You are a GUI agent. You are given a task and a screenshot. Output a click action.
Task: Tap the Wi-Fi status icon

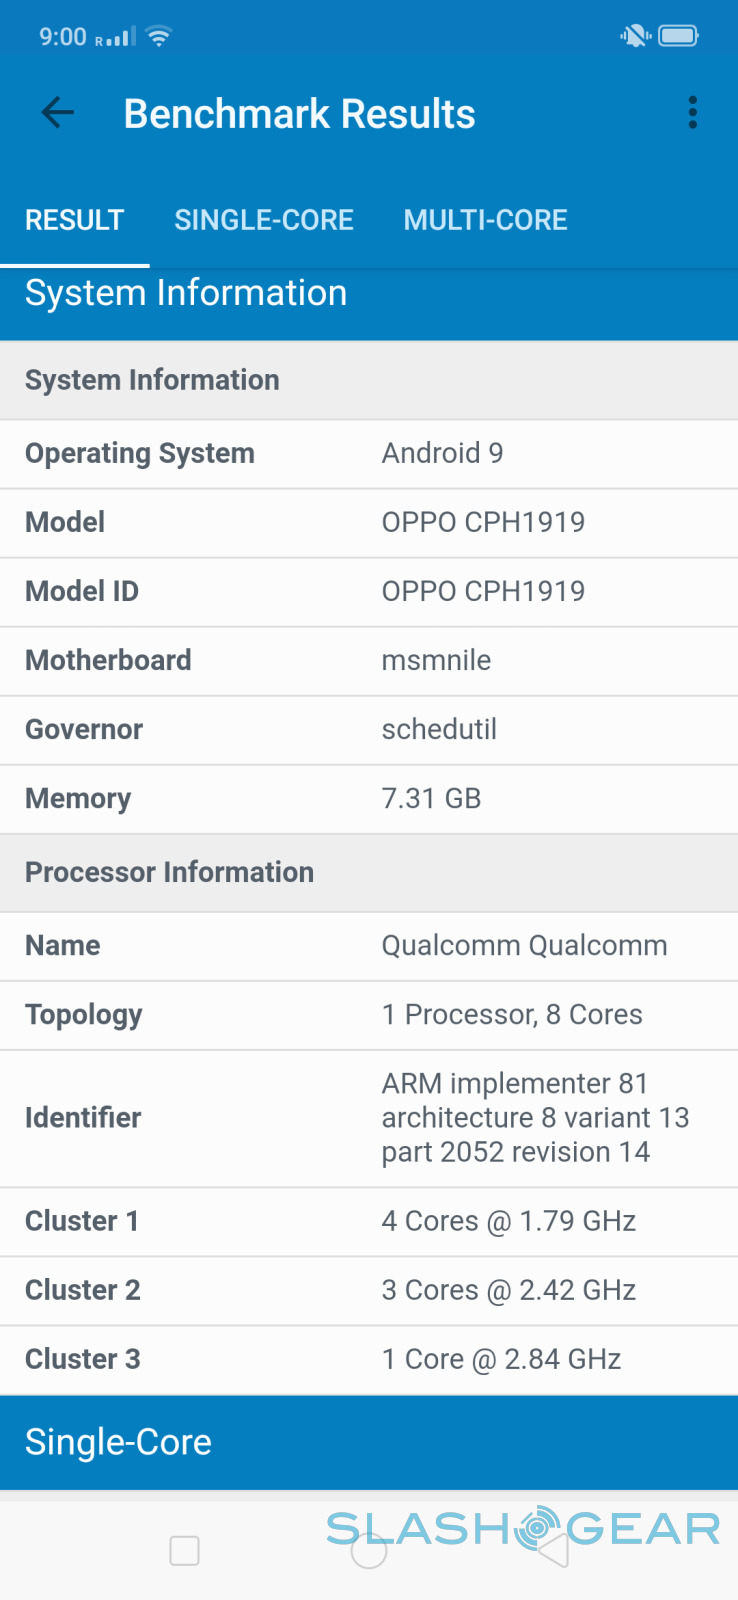(158, 37)
